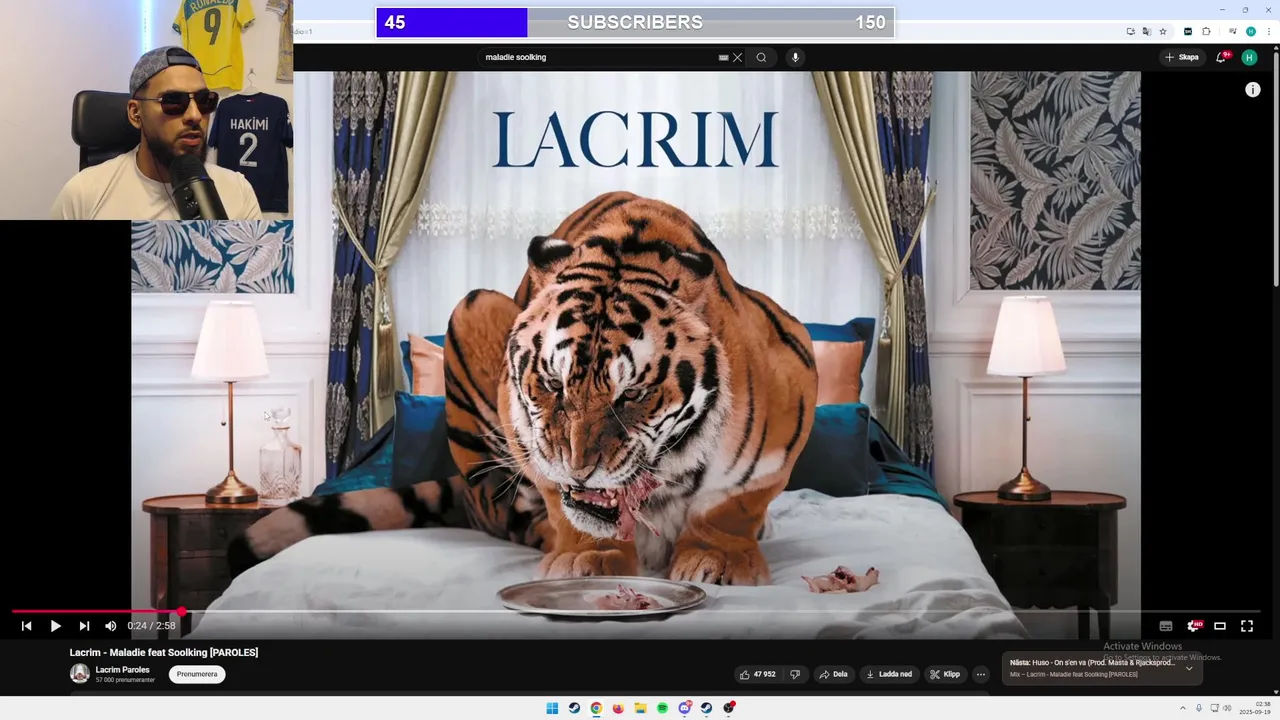Open the taskbar clock and date
This screenshot has height=720, width=1280.
tap(1256, 708)
